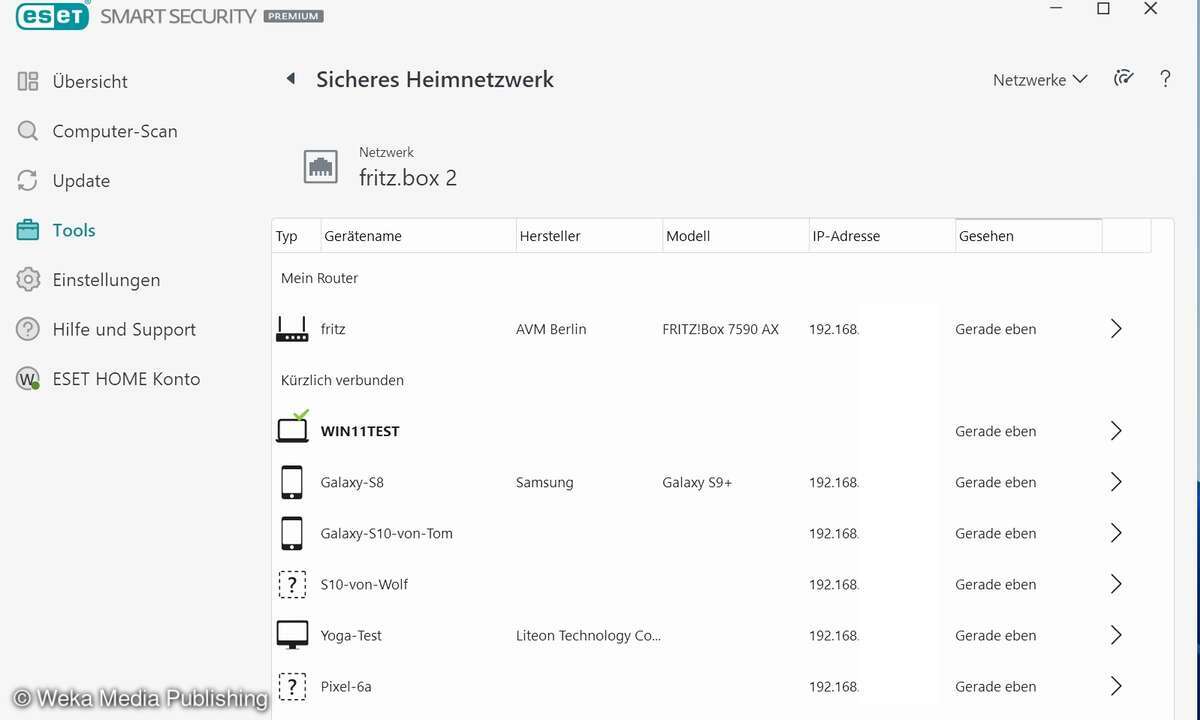This screenshot has width=1200, height=720.
Task: Click the Mein Router group heading
Action: point(319,278)
